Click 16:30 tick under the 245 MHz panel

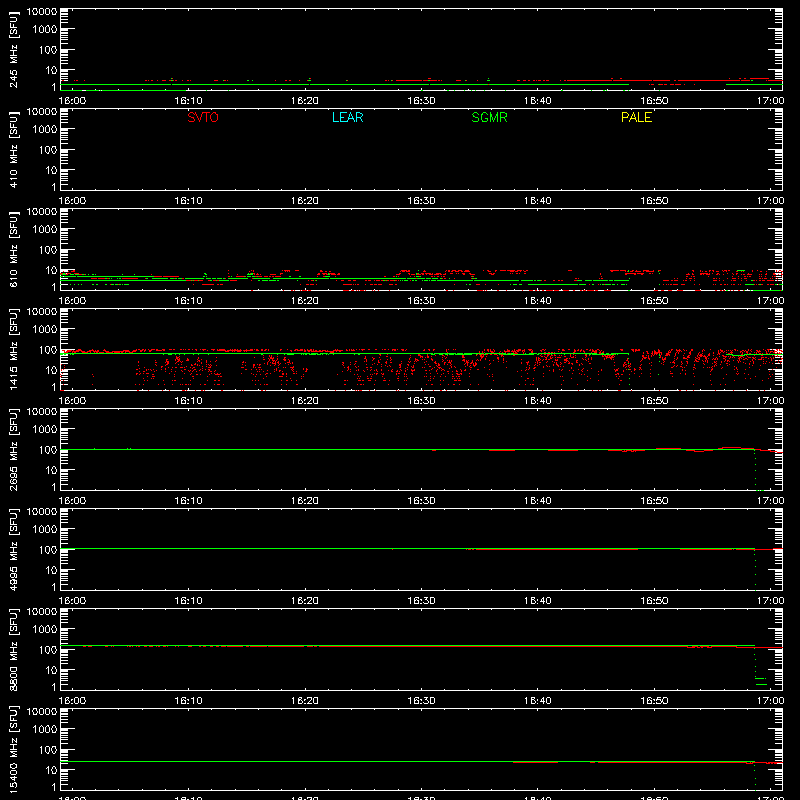click(x=421, y=101)
